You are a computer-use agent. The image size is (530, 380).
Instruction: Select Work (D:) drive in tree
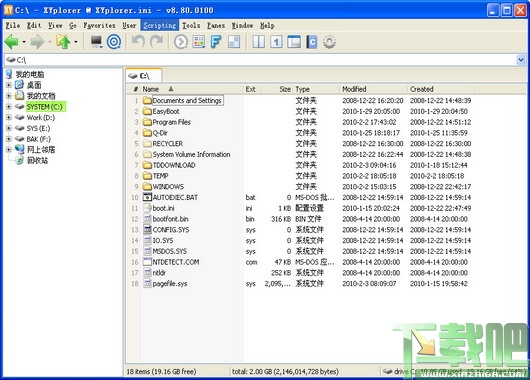tap(41, 118)
